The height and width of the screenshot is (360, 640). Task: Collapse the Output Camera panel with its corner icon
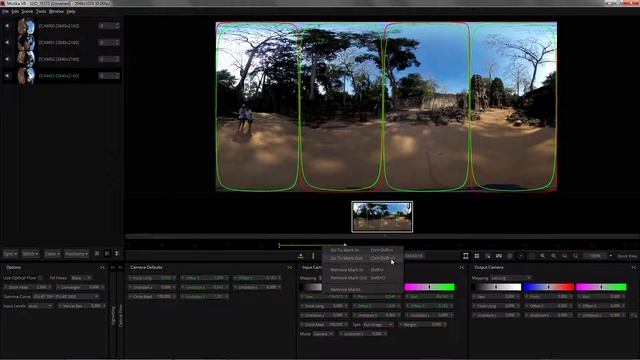coord(634,267)
